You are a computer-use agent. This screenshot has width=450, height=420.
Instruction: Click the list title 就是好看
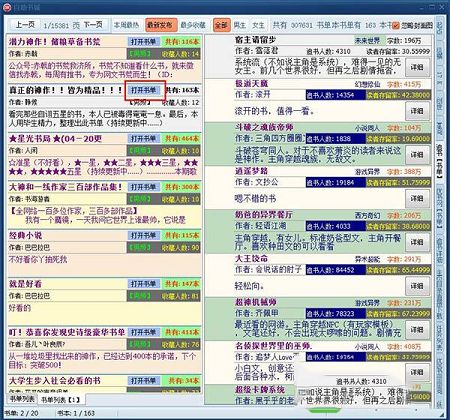[25, 284]
